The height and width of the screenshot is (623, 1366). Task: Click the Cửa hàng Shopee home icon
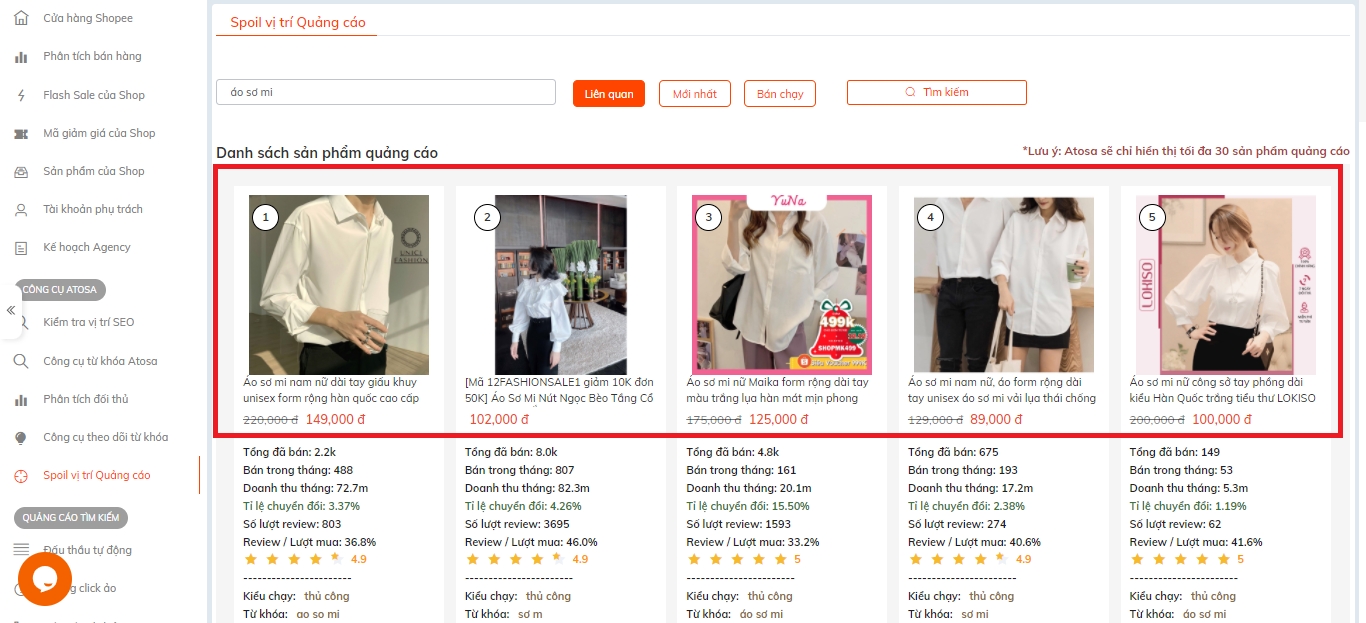tap(21, 18)
